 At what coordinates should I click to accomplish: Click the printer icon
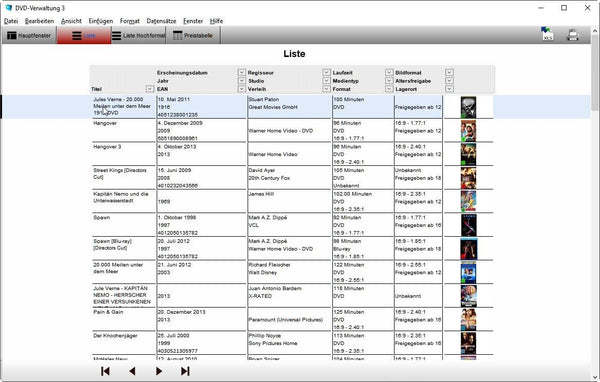(572, 35)
